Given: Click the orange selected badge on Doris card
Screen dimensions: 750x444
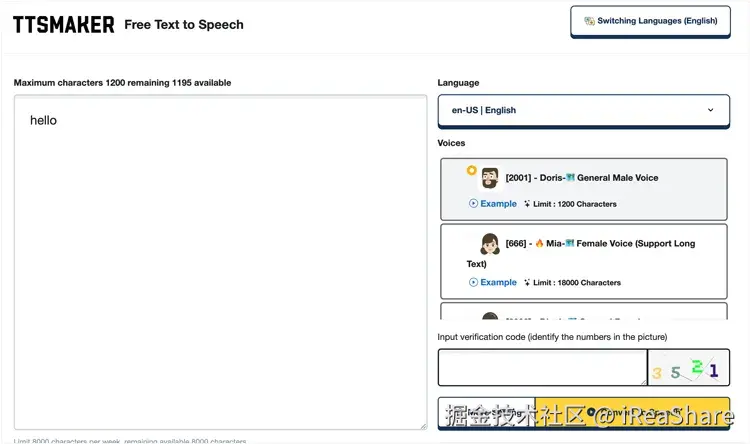Looking at the screenshot, I should click(x=472, y=170).
